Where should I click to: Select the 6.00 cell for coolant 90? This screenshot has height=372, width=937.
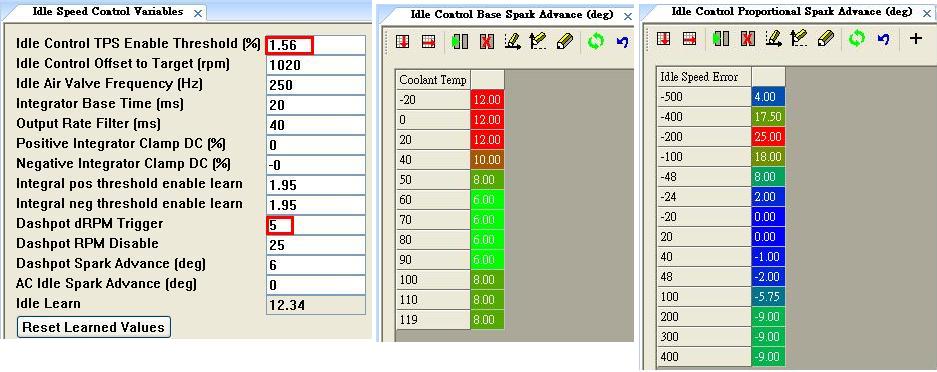click(487, 259)
